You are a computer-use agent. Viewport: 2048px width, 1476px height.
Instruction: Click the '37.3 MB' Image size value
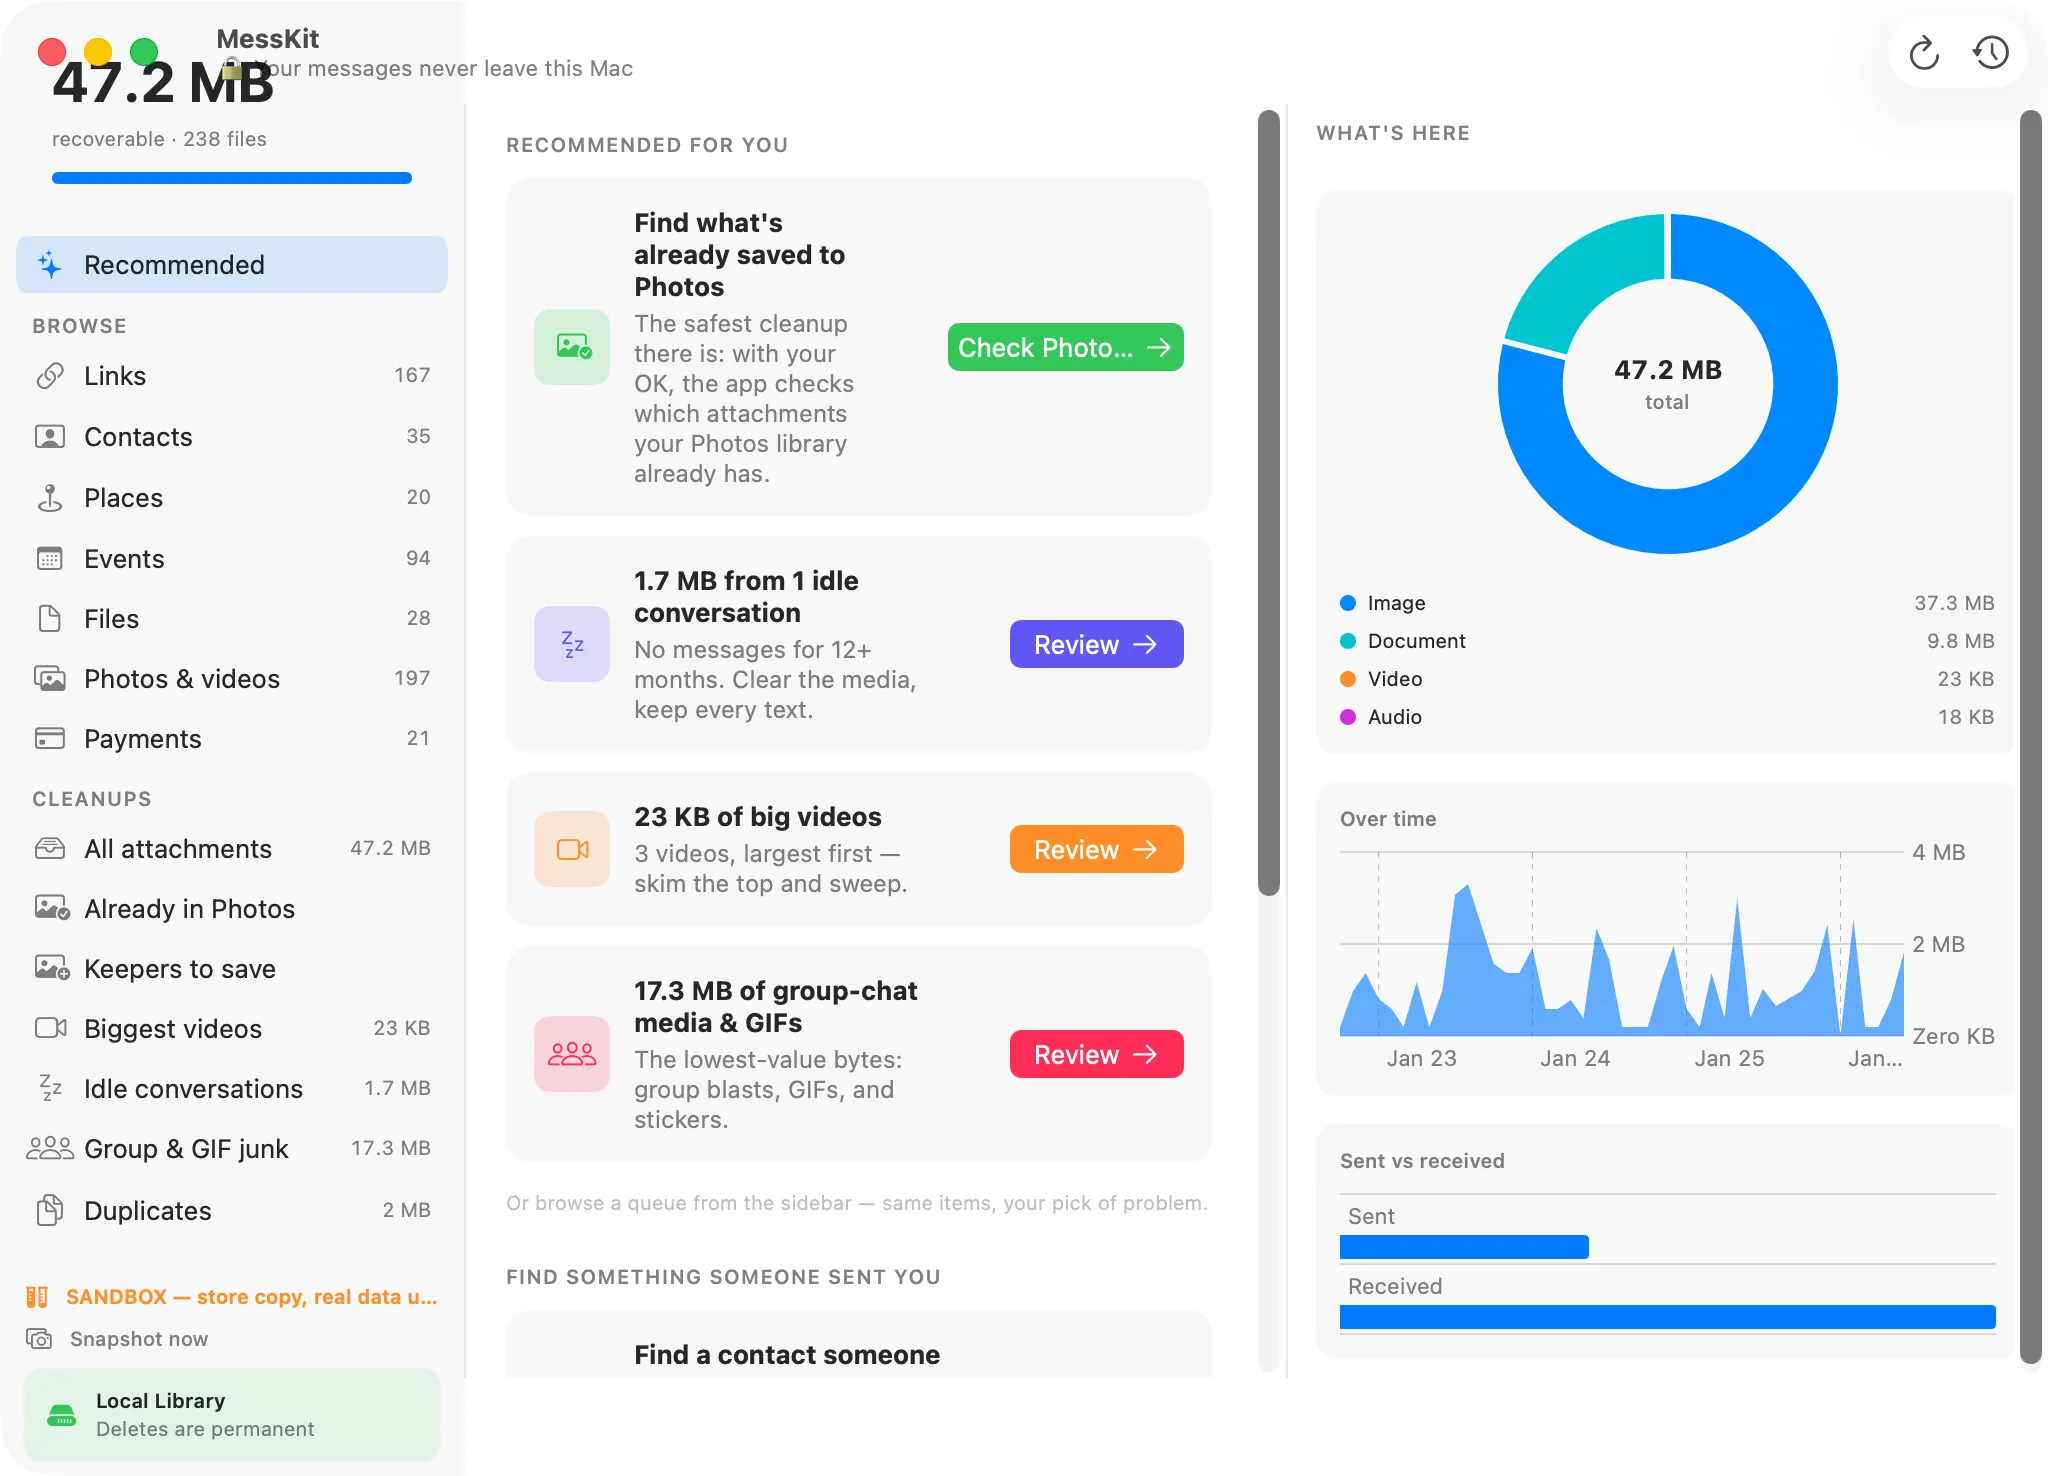(1954, 603)
